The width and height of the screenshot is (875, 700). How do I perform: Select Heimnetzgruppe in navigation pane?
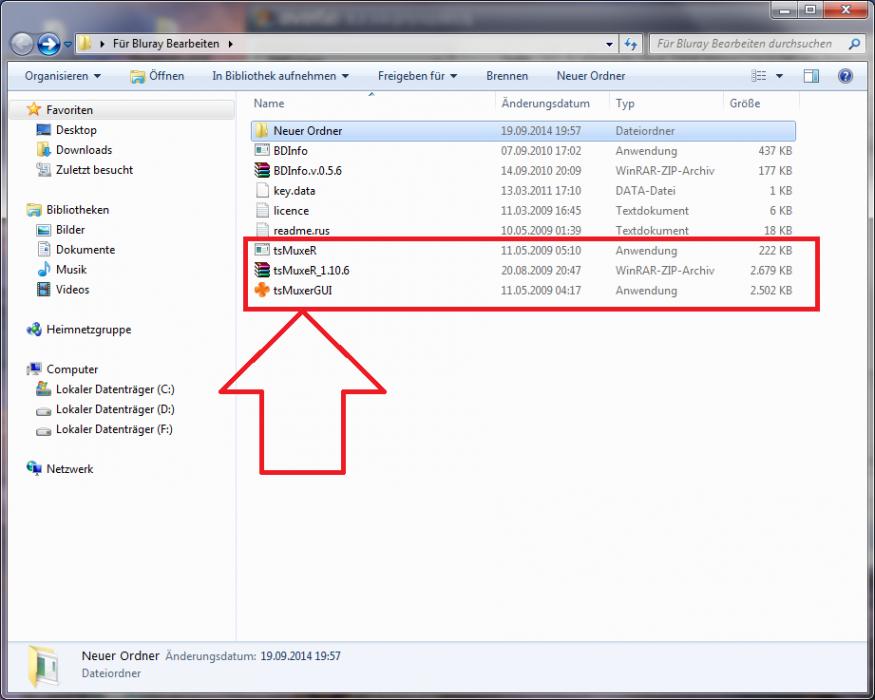coord(88,330)
